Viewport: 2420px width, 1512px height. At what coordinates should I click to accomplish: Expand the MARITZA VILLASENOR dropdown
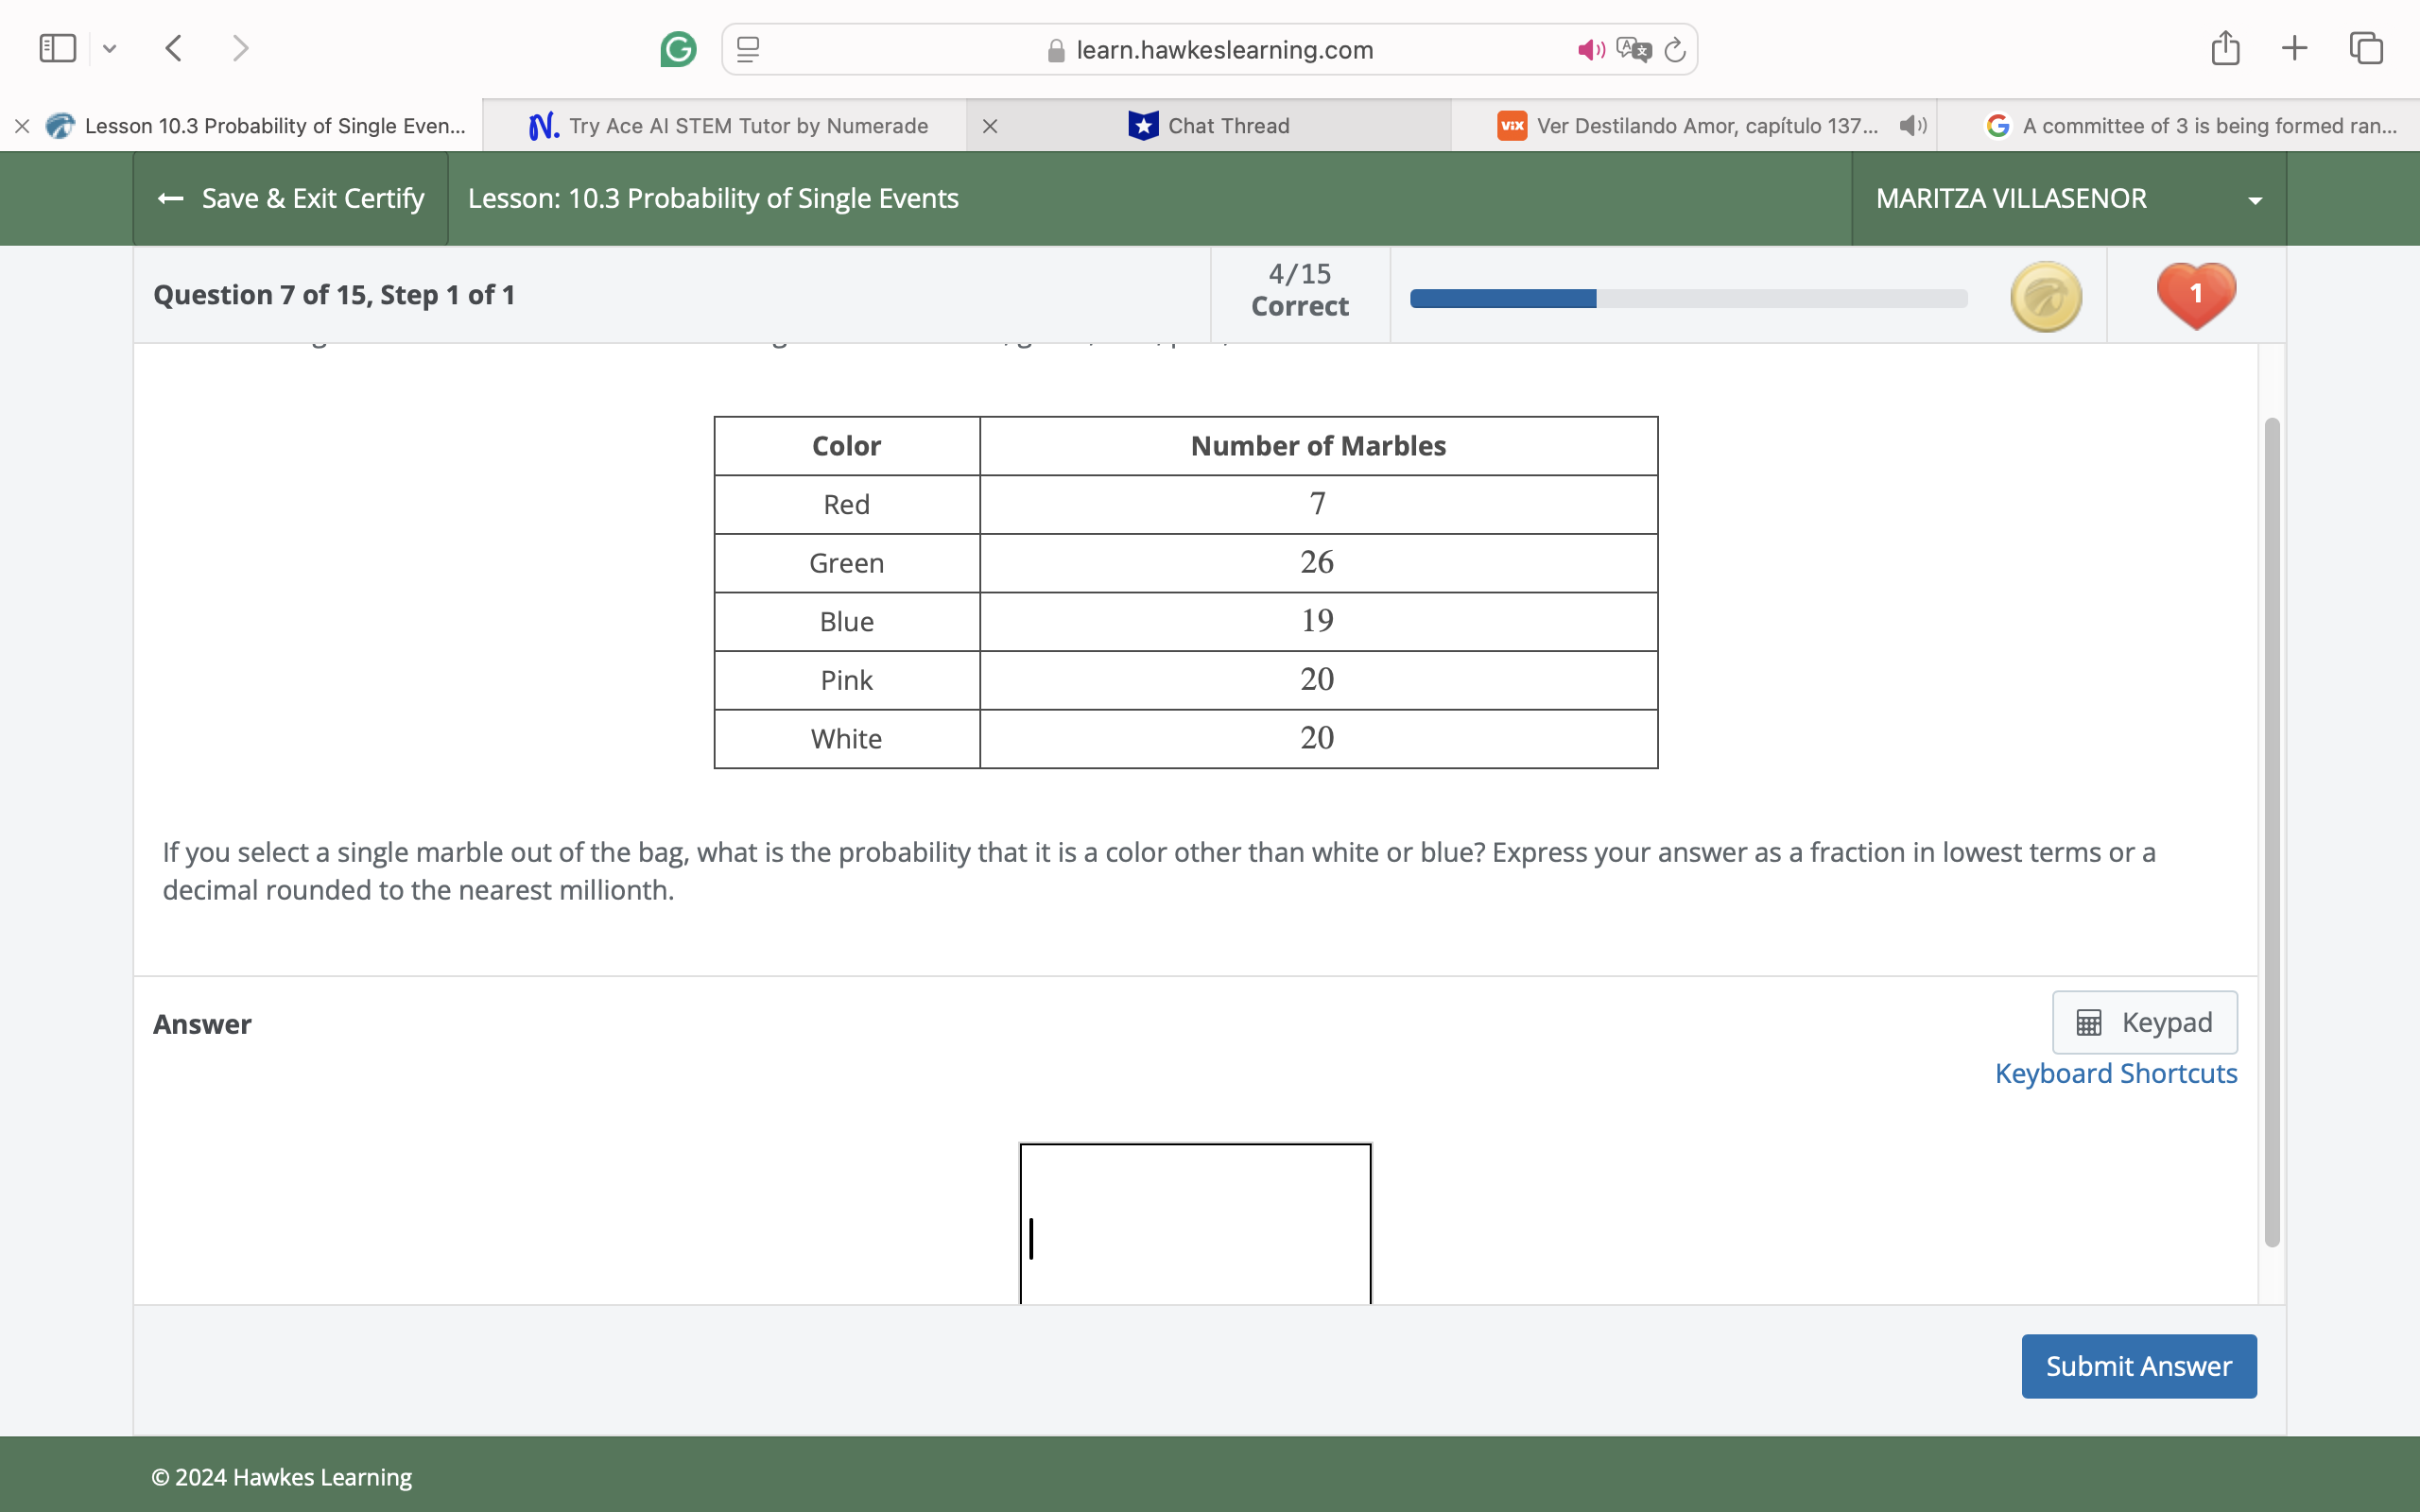point(2255,198)
